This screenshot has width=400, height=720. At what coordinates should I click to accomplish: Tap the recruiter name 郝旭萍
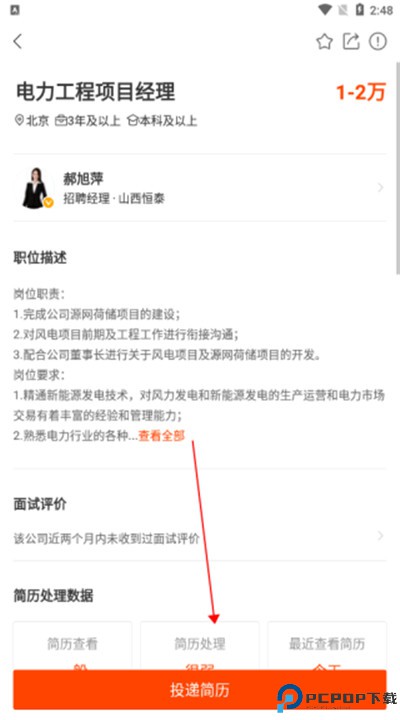[x=83, y=179]
